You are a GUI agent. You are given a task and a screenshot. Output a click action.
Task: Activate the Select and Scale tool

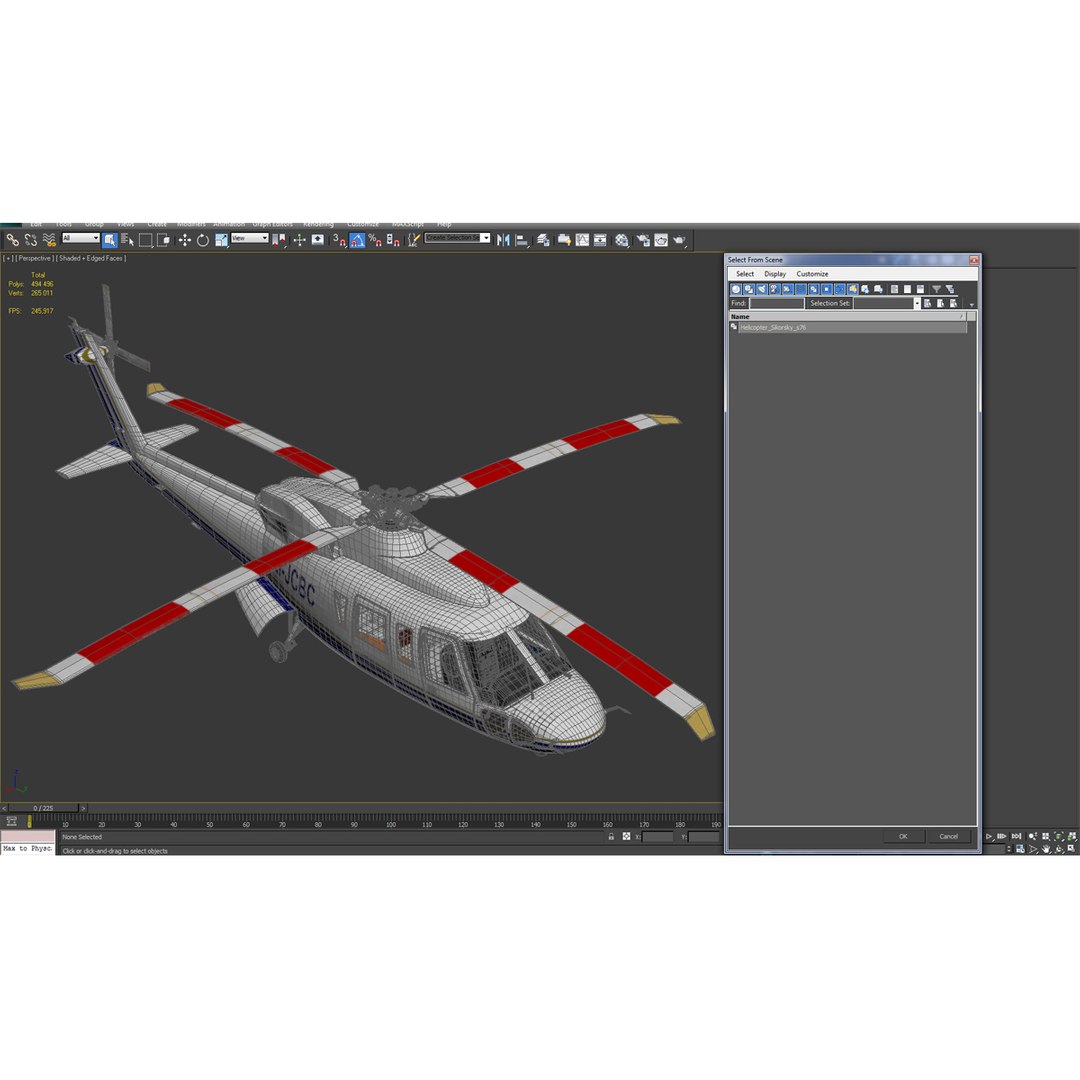tap(221, 240)
